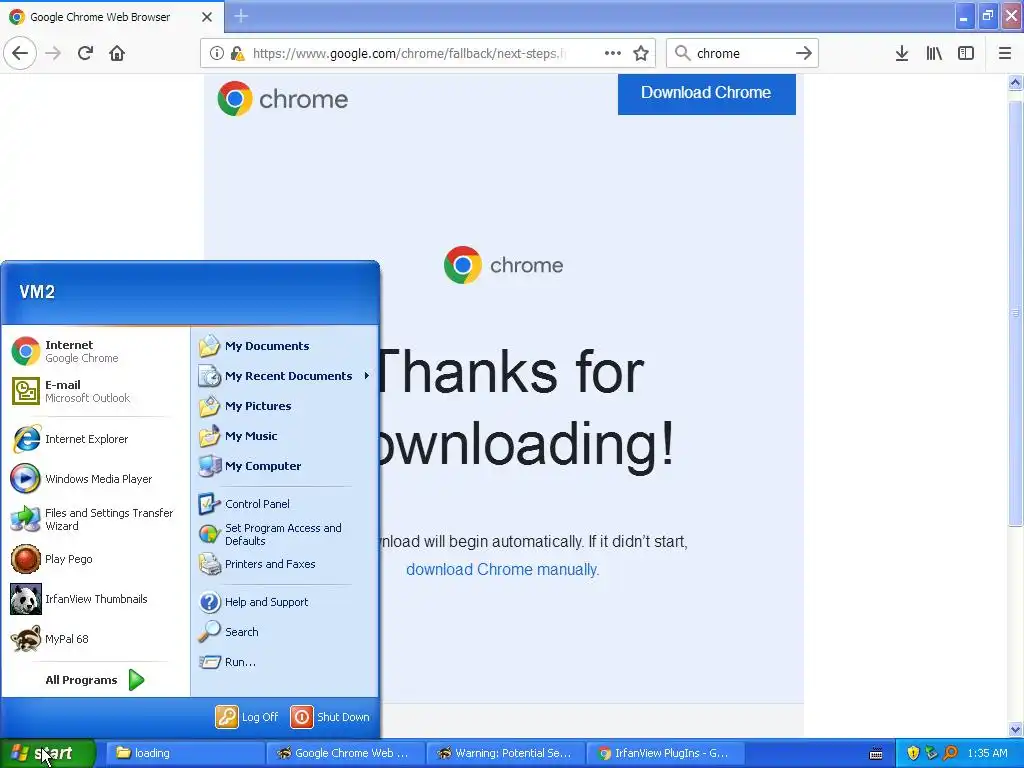Viewport: 1024px width, 768px height.
Task: Open Search from Start menu
Action: (x=285, y=632)
